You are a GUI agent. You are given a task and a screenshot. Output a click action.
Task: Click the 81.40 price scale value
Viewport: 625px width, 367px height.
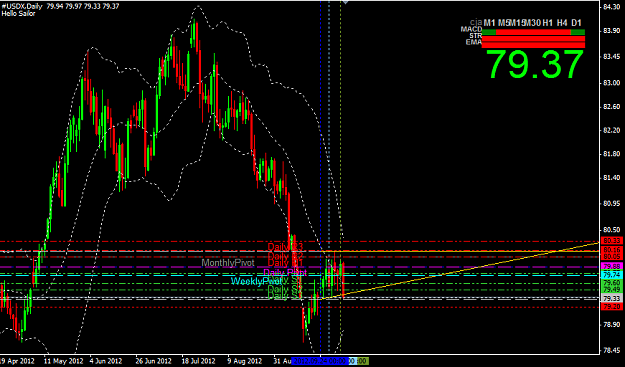(611, 177)
